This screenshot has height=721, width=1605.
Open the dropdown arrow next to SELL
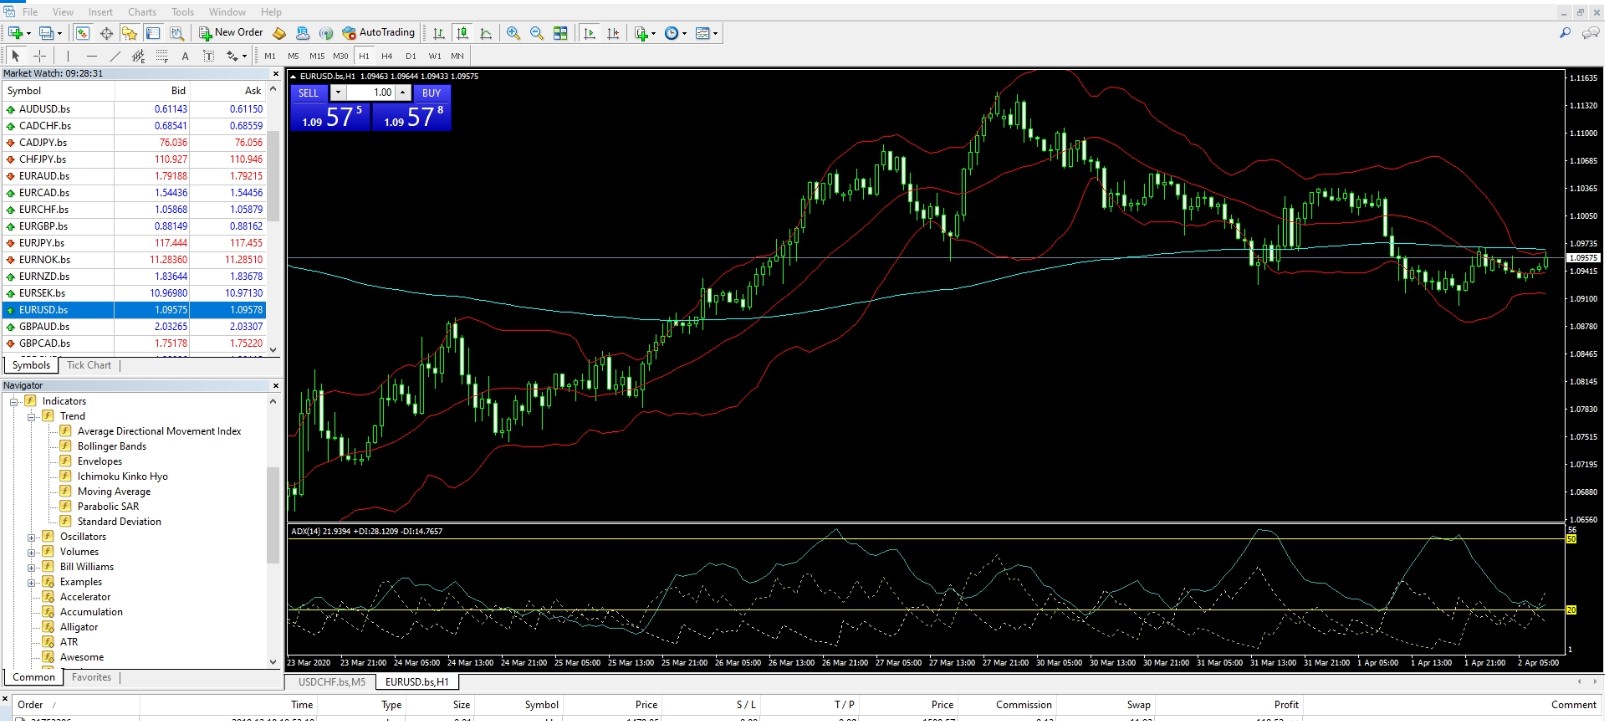point(337,93)
